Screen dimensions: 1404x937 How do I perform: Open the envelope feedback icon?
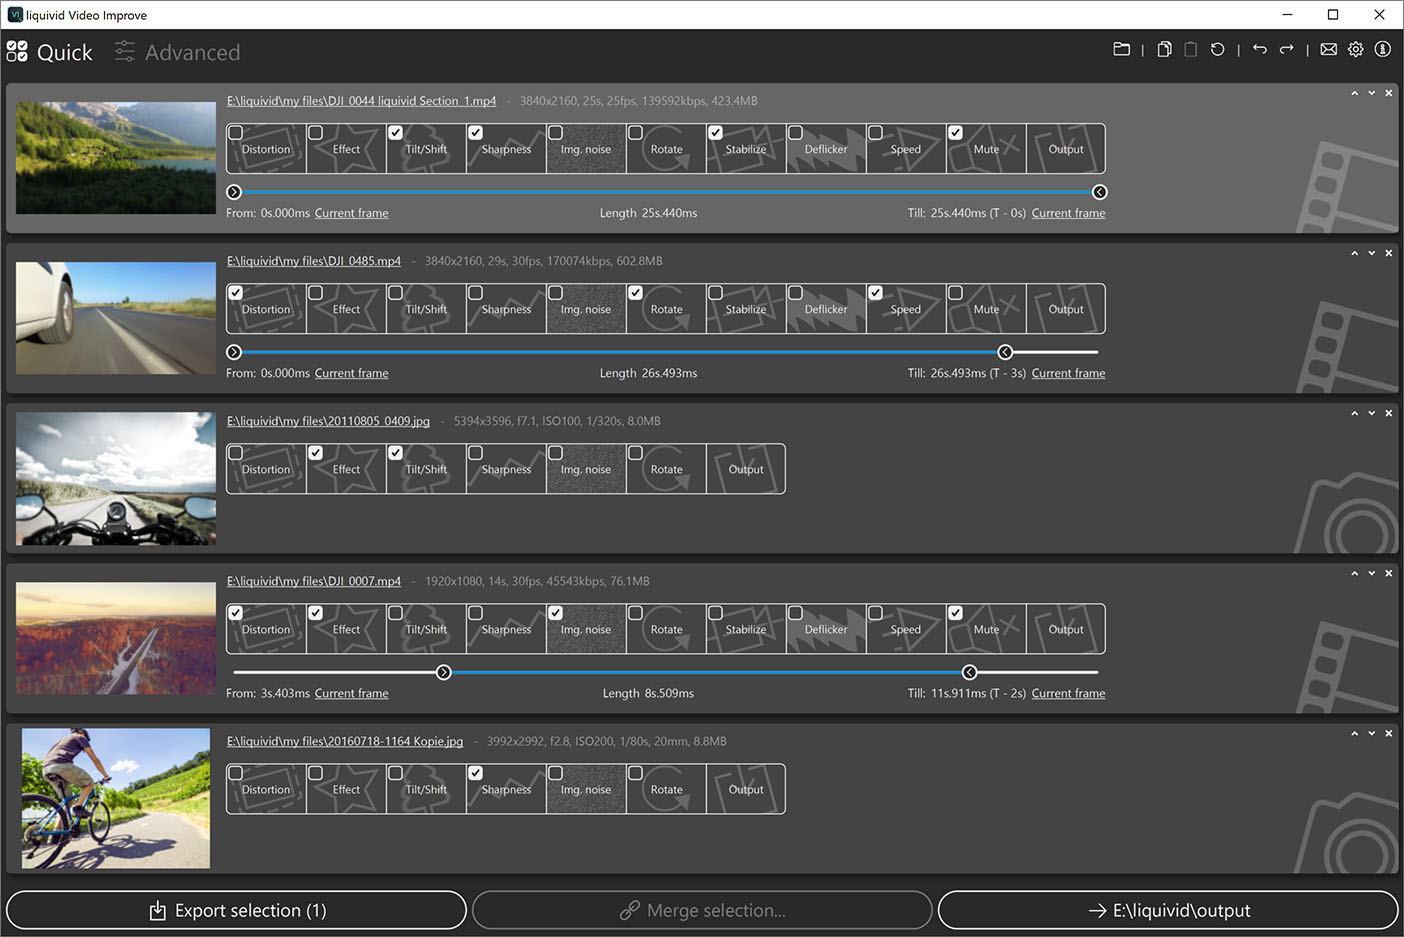click(x=1328, y=49)
